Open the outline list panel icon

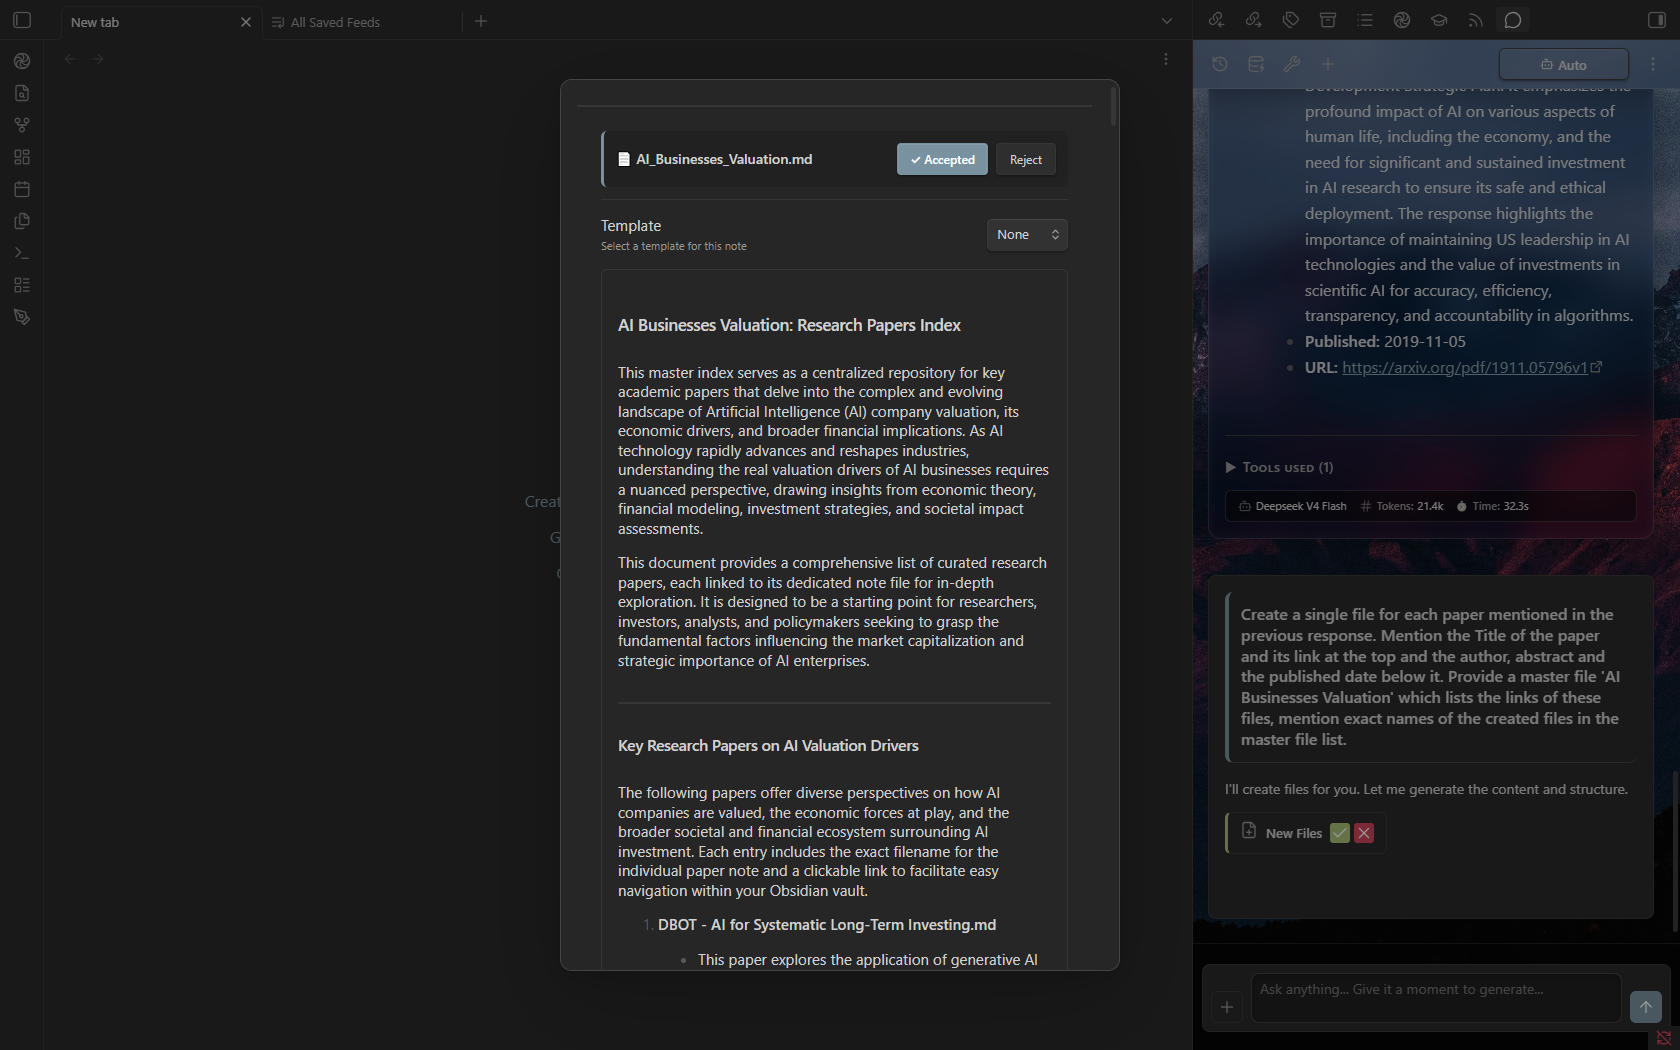point(1365,20)
